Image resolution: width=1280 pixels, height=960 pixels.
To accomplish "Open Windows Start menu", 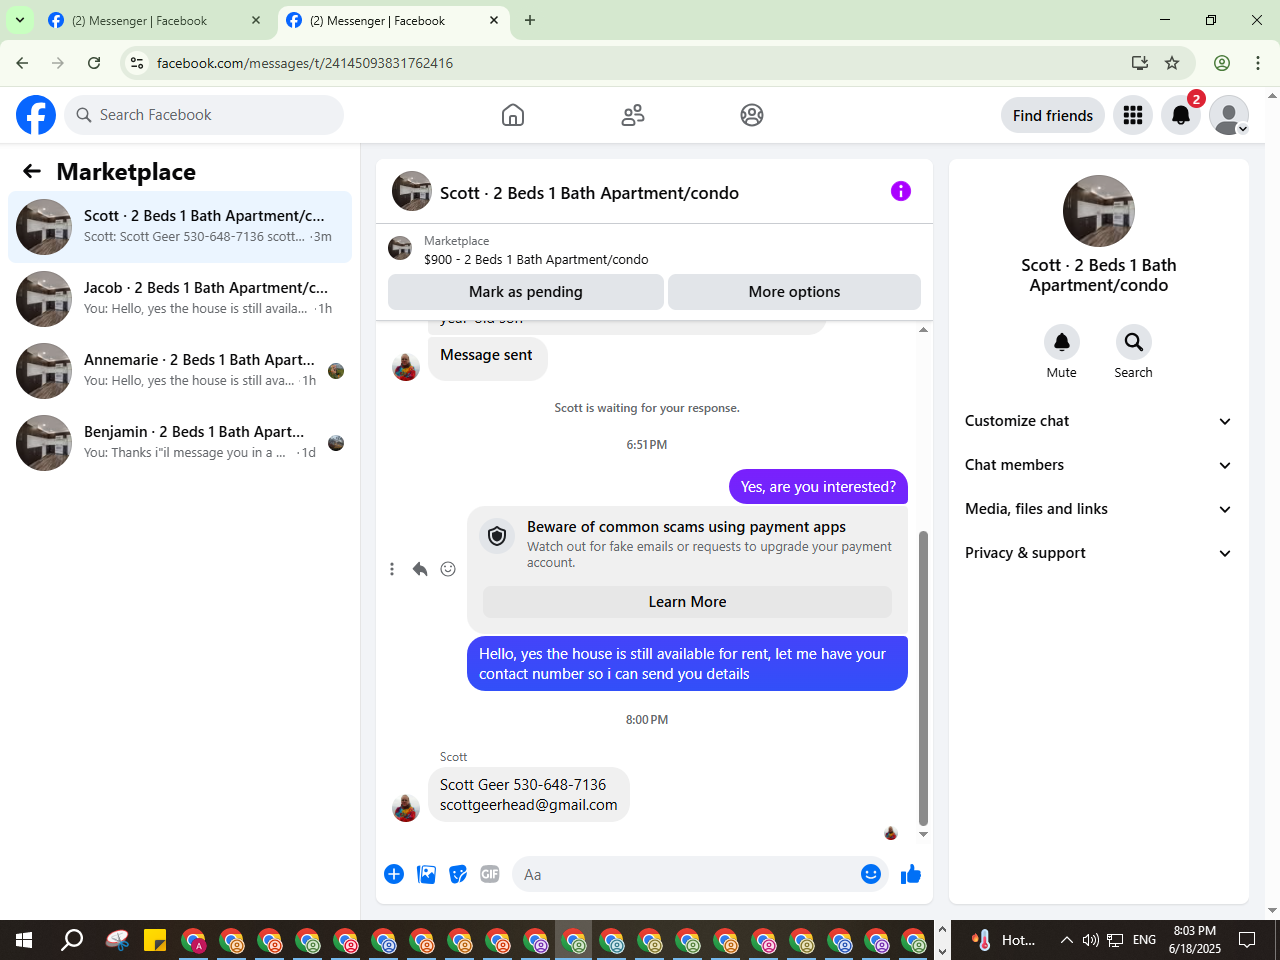I will pos(24,940).
